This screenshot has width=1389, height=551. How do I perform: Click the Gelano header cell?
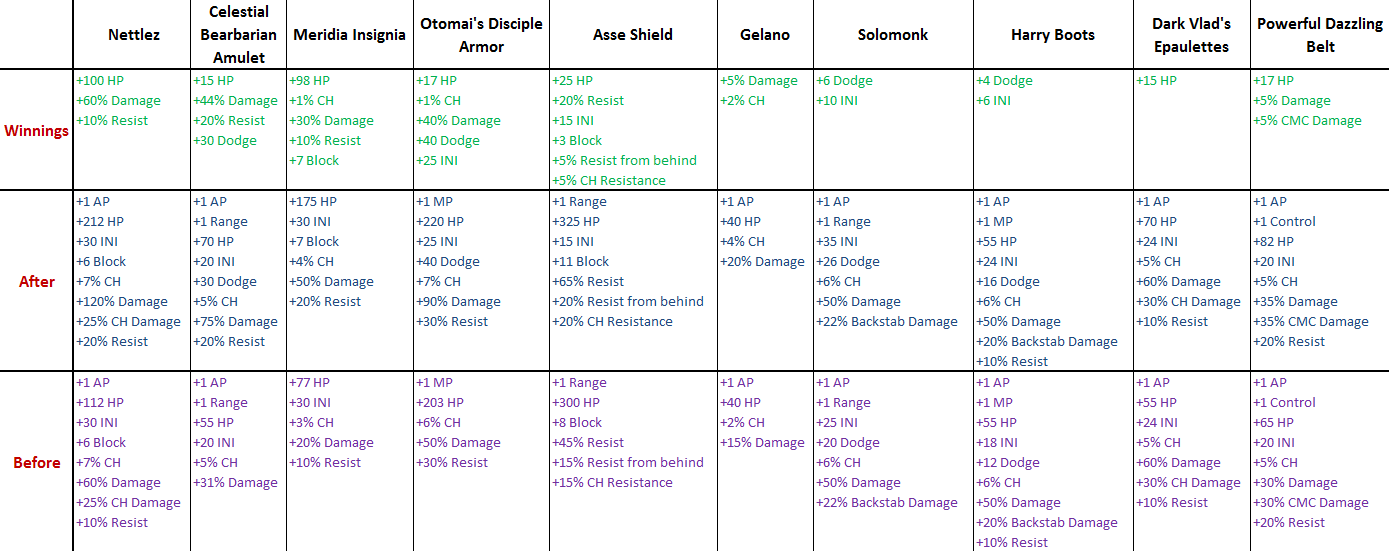click(x=765, y=34)
